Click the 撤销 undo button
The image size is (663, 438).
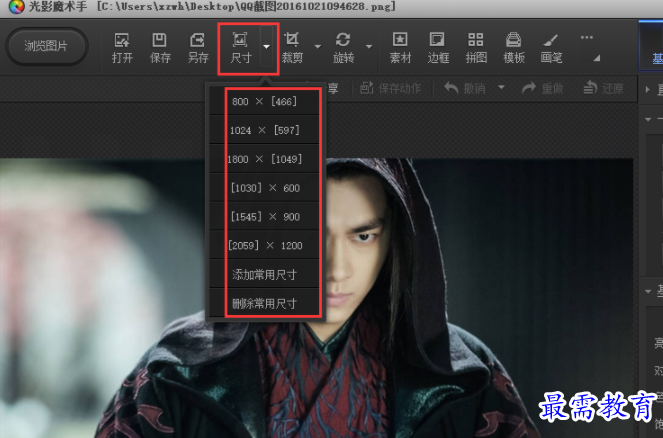pyautogui.click(x=464, y=88)
